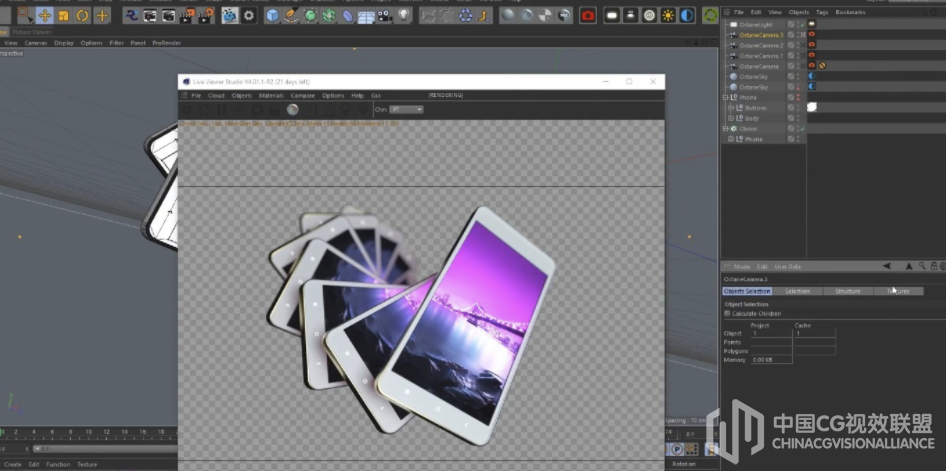Viewport: 946px width, 471px height.
Task: Open the Spline pen tool
Action: pyautogui.click(x=291, y=16)
